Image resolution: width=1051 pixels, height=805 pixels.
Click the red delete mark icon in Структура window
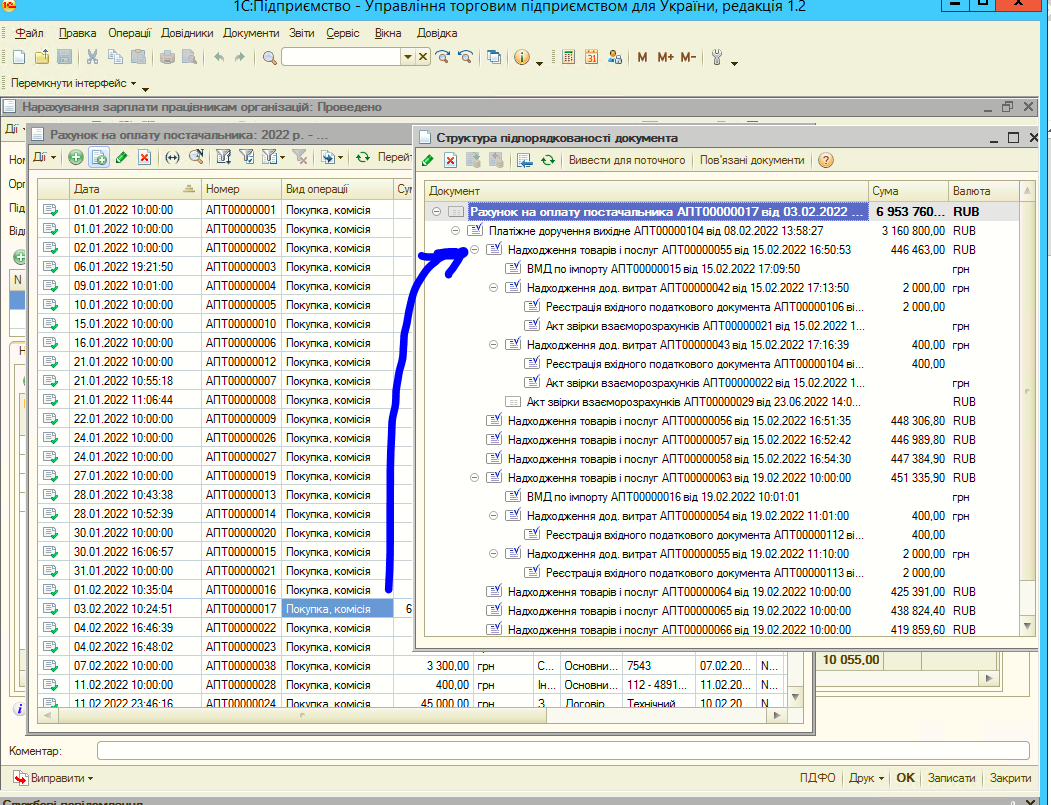click(x=450, y=160)
